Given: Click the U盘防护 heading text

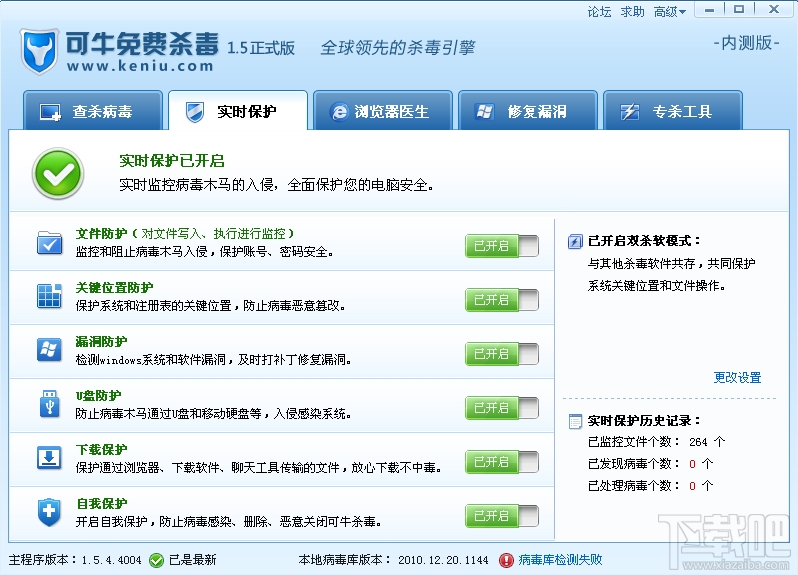Looking at the screenshot, I should (98, 395).
